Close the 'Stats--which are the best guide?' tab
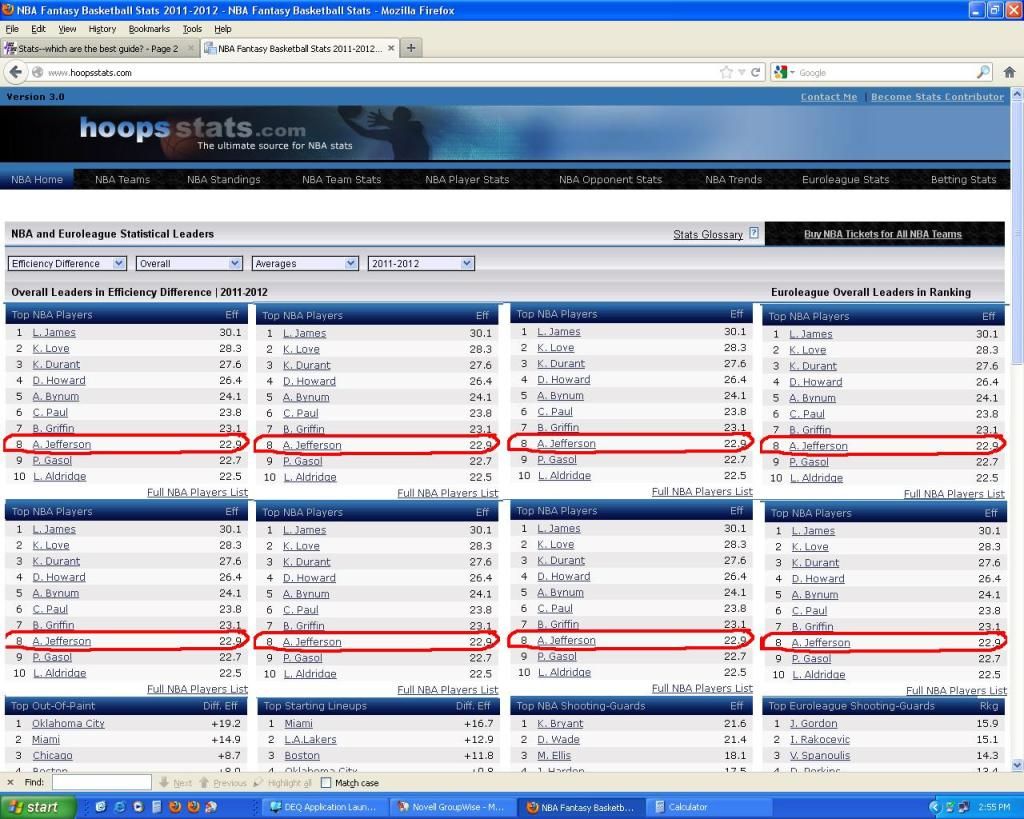The height and width of the screenshot is (819, 1024). tap(191, 48)
